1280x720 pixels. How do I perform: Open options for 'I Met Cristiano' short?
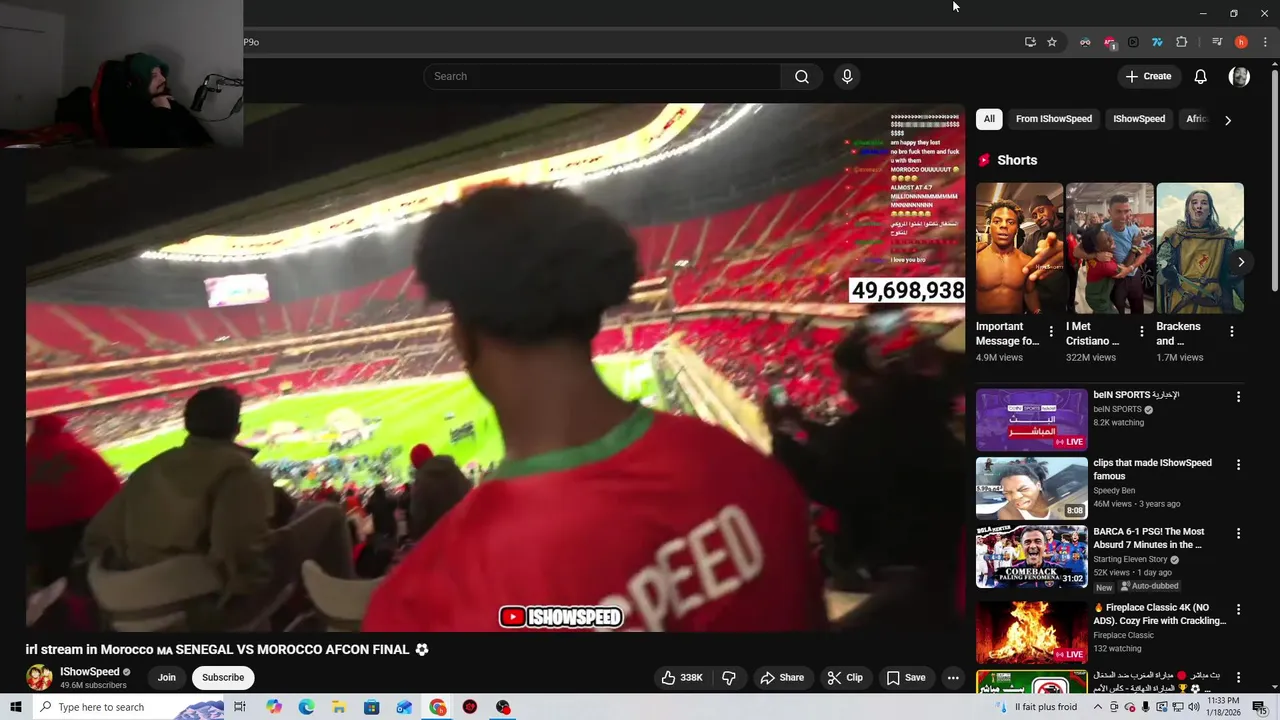[x=1141, y=332]
